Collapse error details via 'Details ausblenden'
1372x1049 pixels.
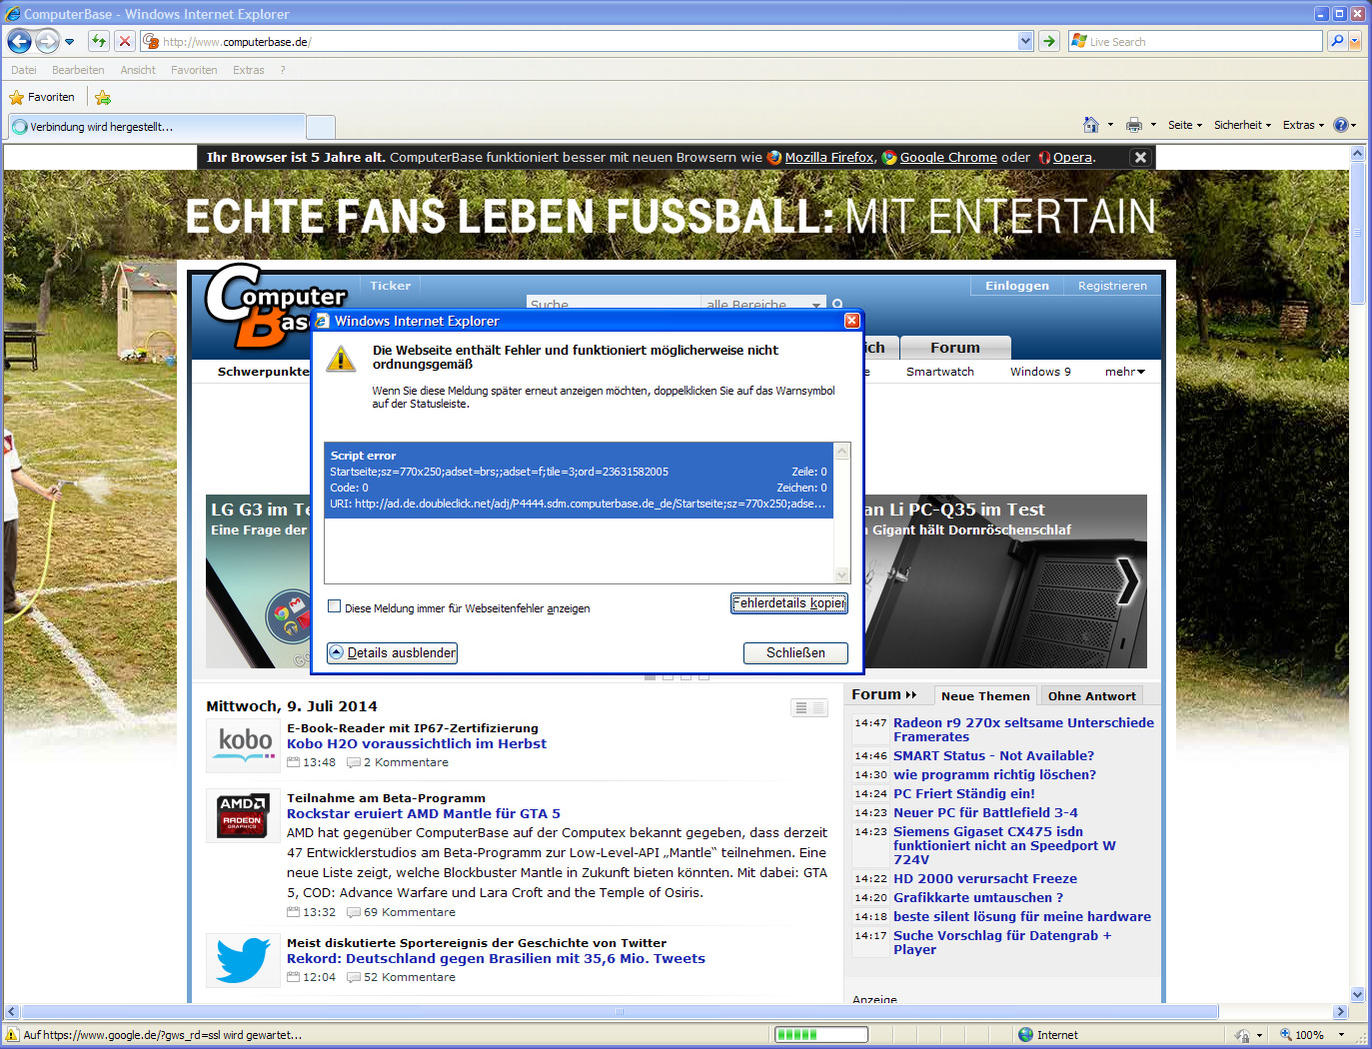(392, 653)
